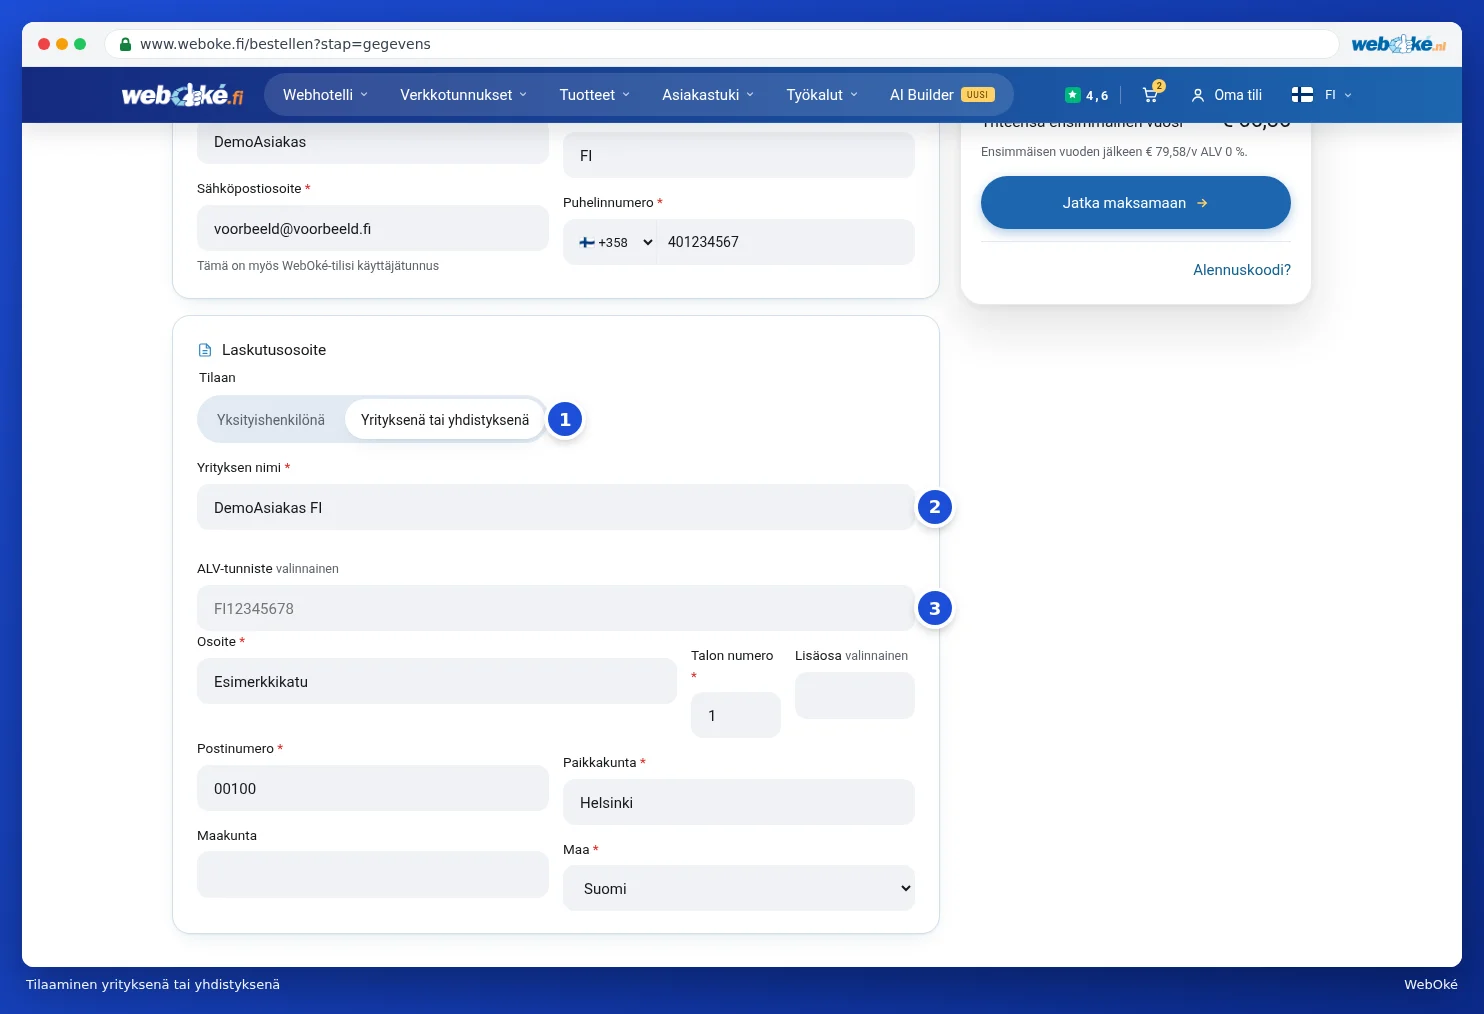
Task: Select Yrityksenä tai yhdistyksenä option
Action: point(445,420)
